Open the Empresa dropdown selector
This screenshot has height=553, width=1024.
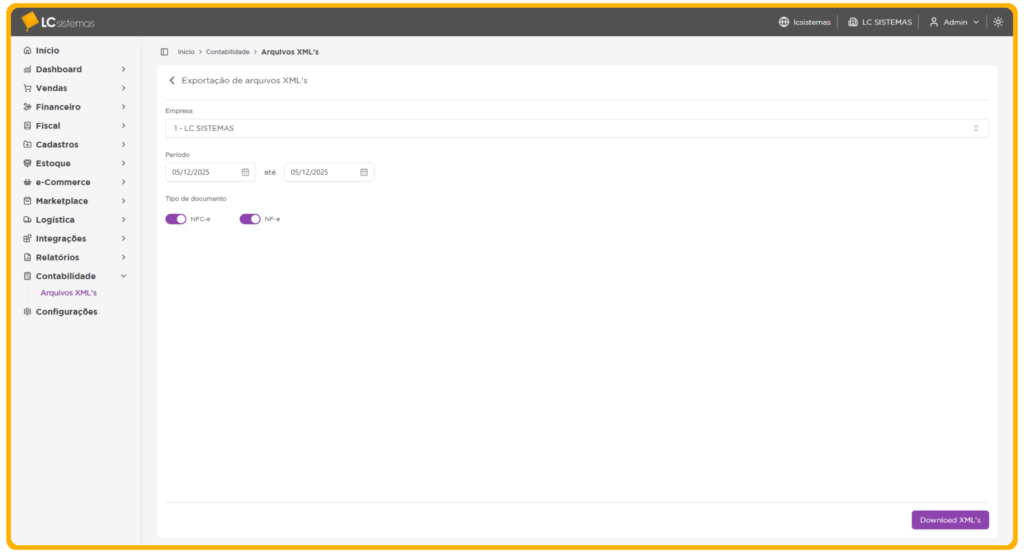pos(576,128)
